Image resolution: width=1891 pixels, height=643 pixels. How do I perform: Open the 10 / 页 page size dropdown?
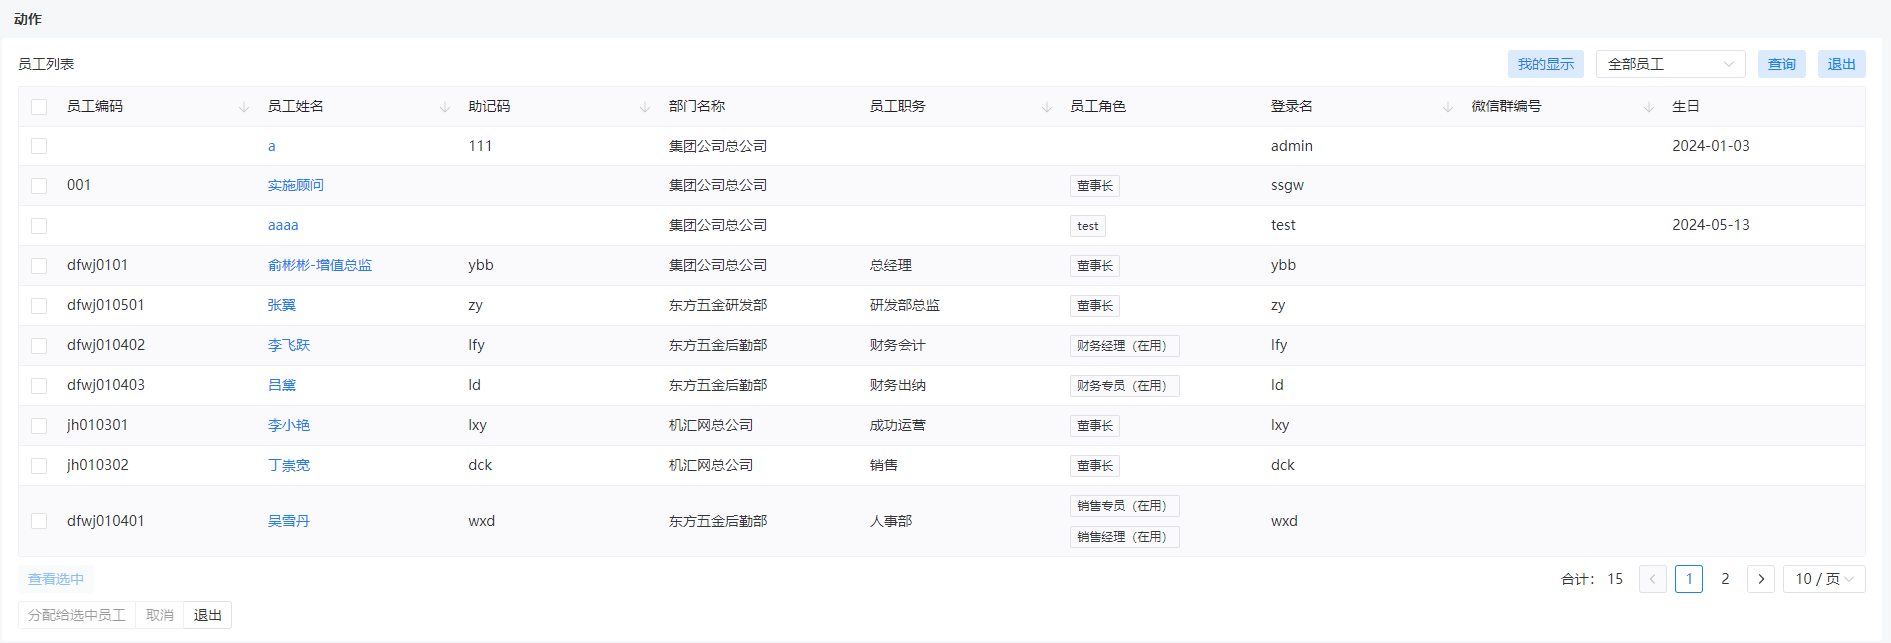pos(1824,579)
